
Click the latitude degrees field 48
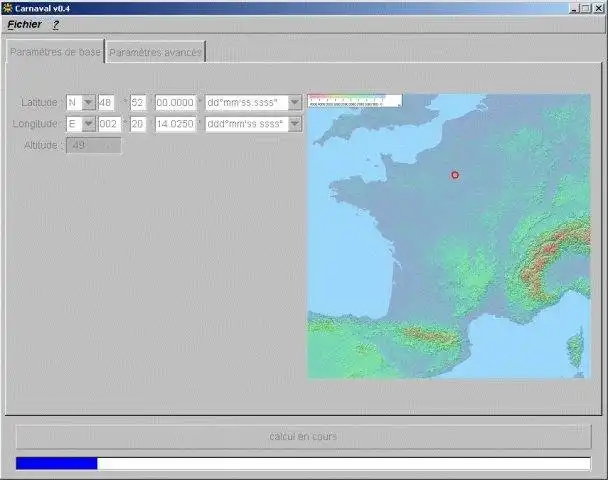pos(107,103)
